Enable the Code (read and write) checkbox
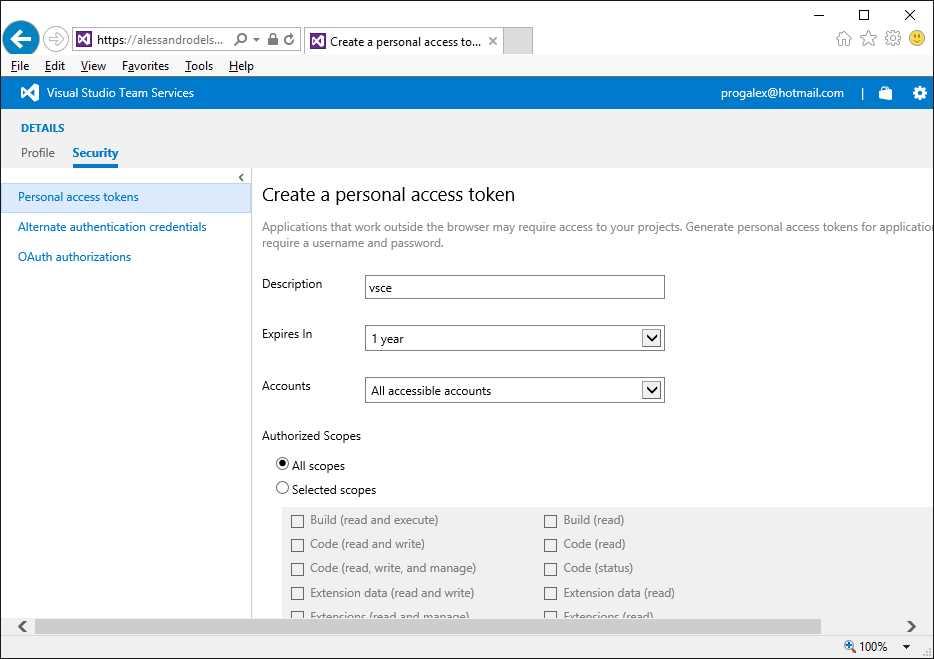934x659 pixels. pos(297,544)
